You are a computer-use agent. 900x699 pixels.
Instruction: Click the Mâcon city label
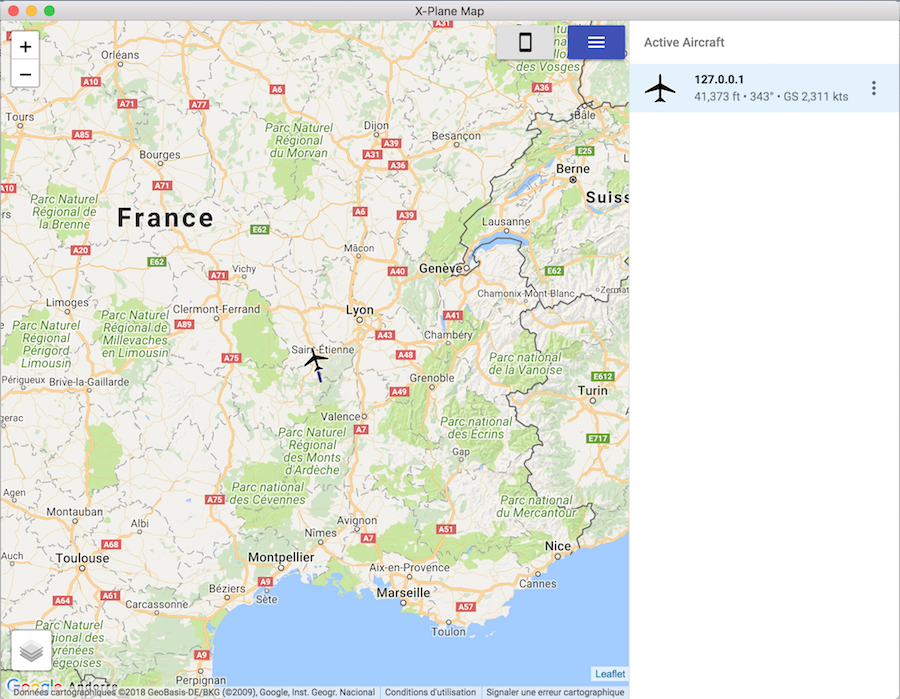[x=359, y=248]
